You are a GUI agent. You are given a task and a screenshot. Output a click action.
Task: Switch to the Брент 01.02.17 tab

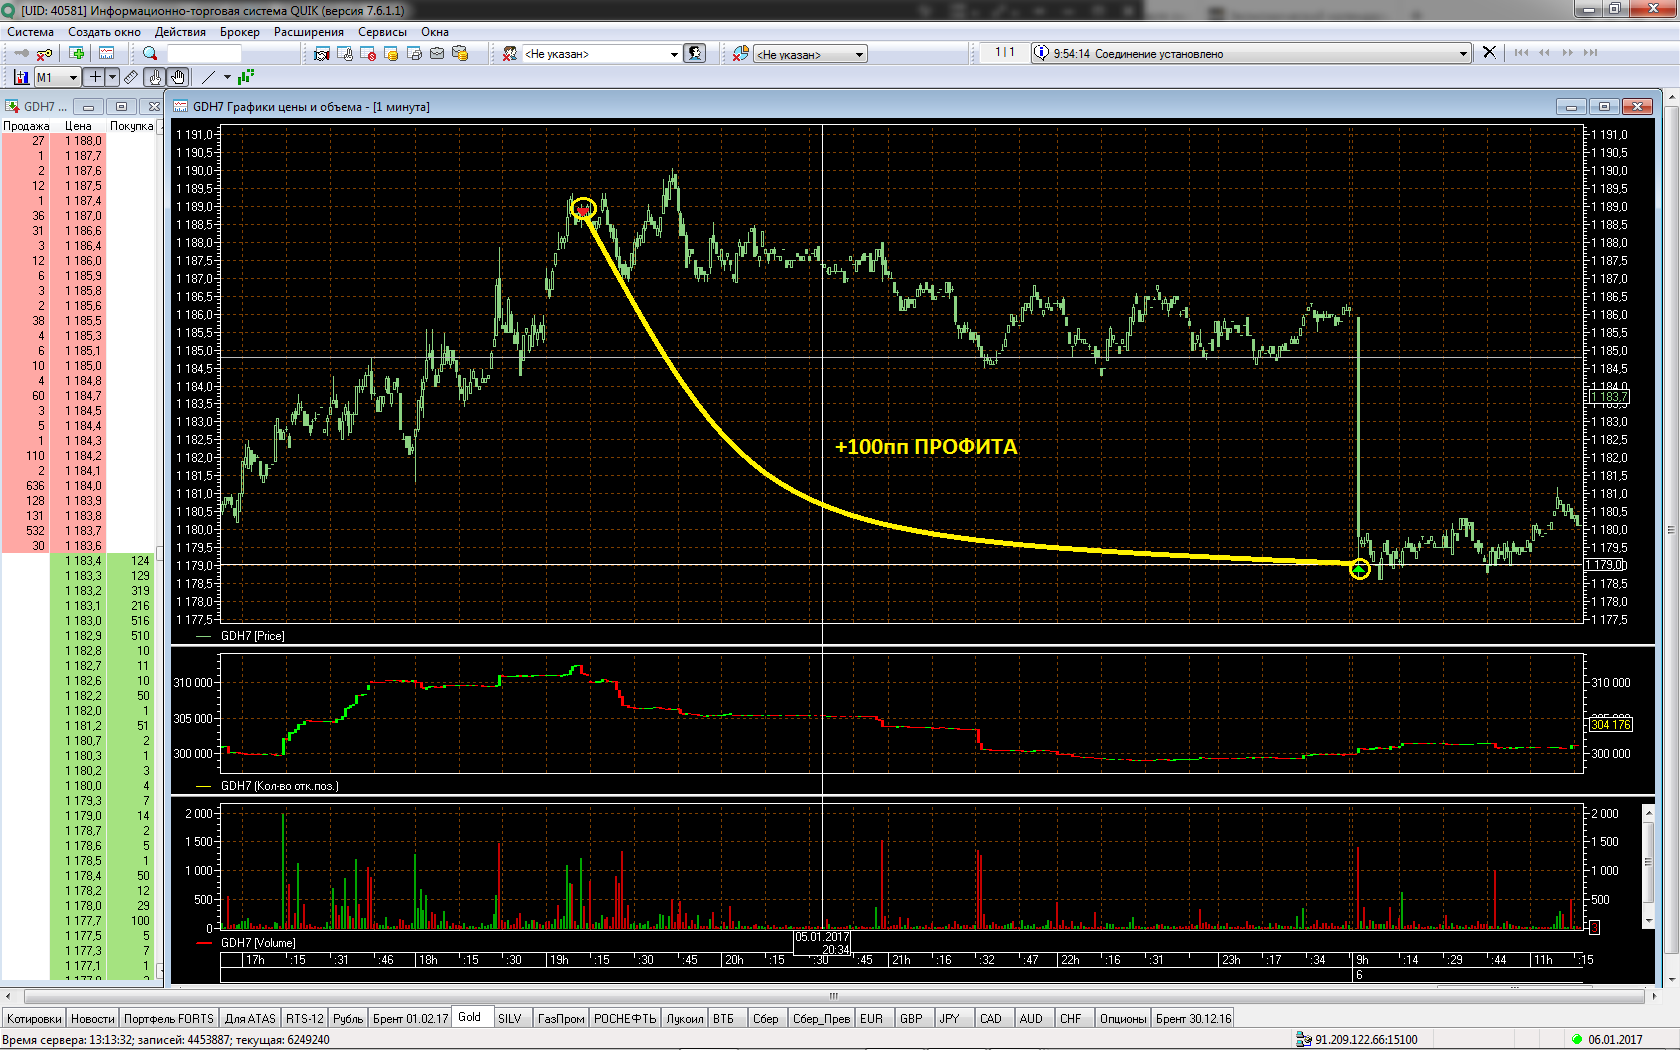coord(410,1018)
